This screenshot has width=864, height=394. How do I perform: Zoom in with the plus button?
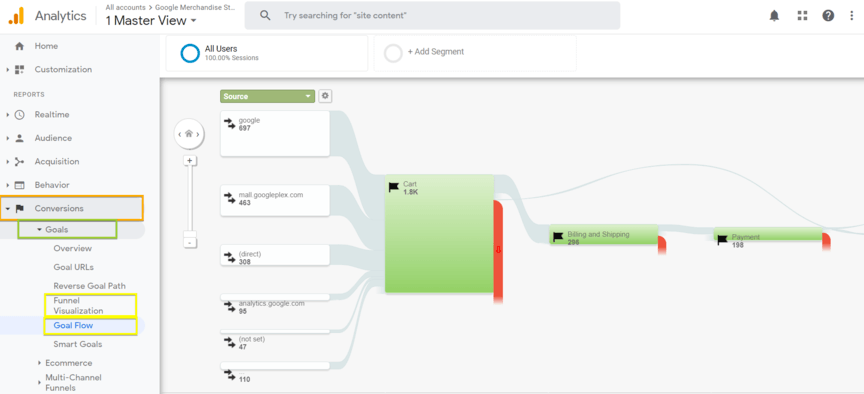point(190,160)
